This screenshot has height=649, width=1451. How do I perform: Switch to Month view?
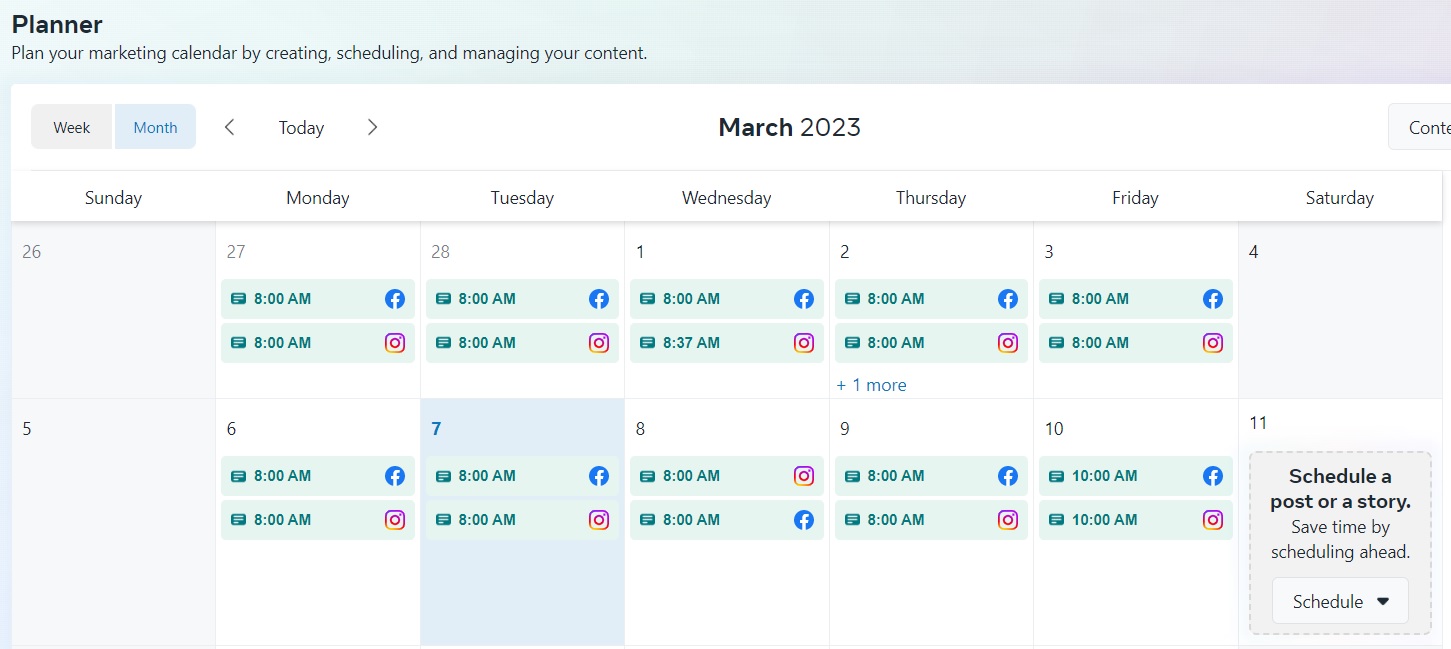[x=155, y=127]
